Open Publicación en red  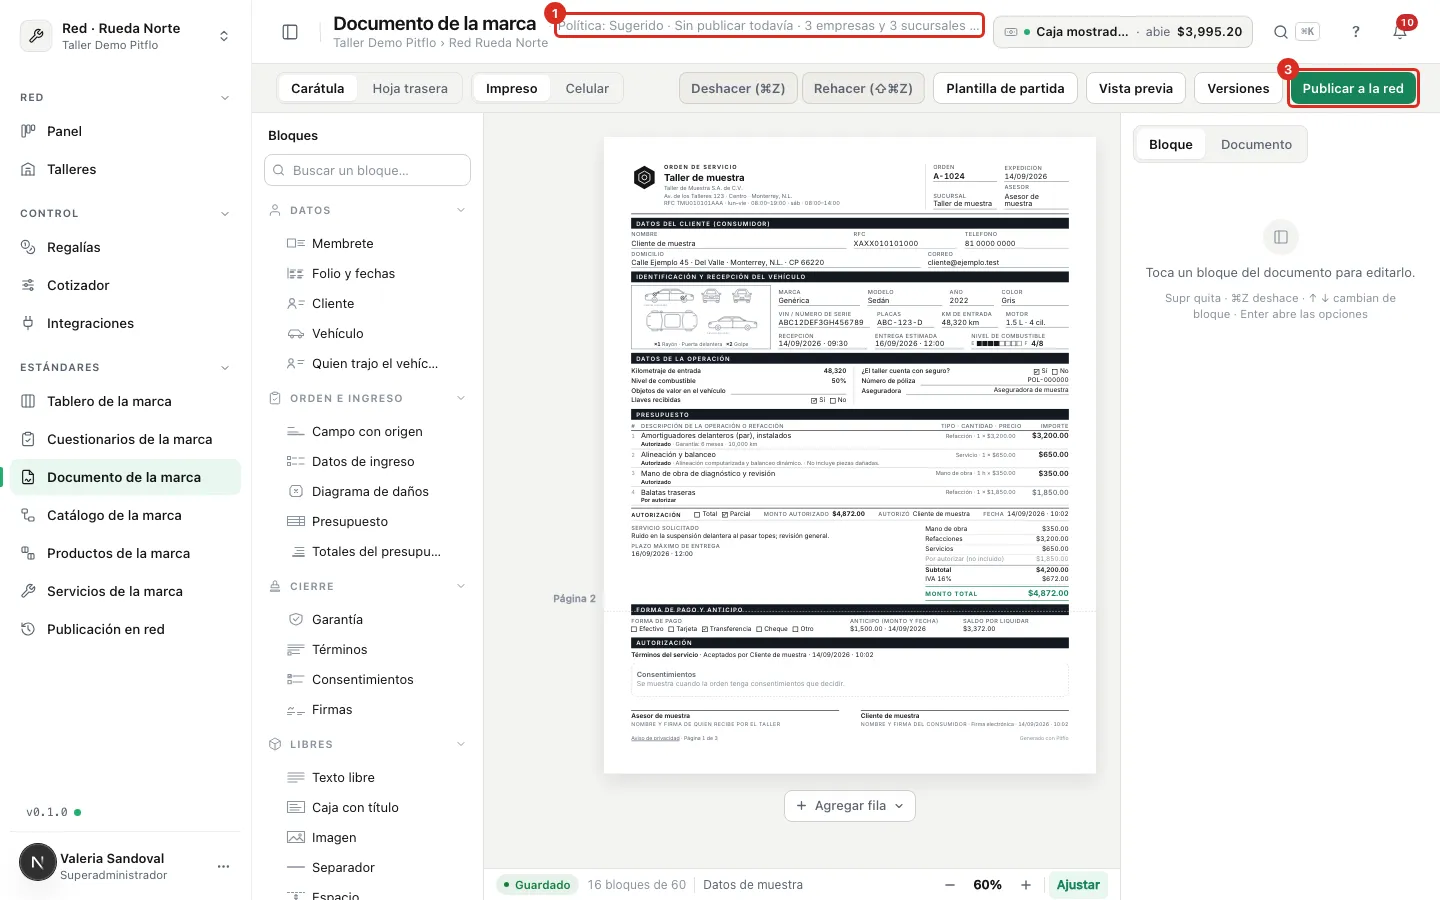click(126, 629)
